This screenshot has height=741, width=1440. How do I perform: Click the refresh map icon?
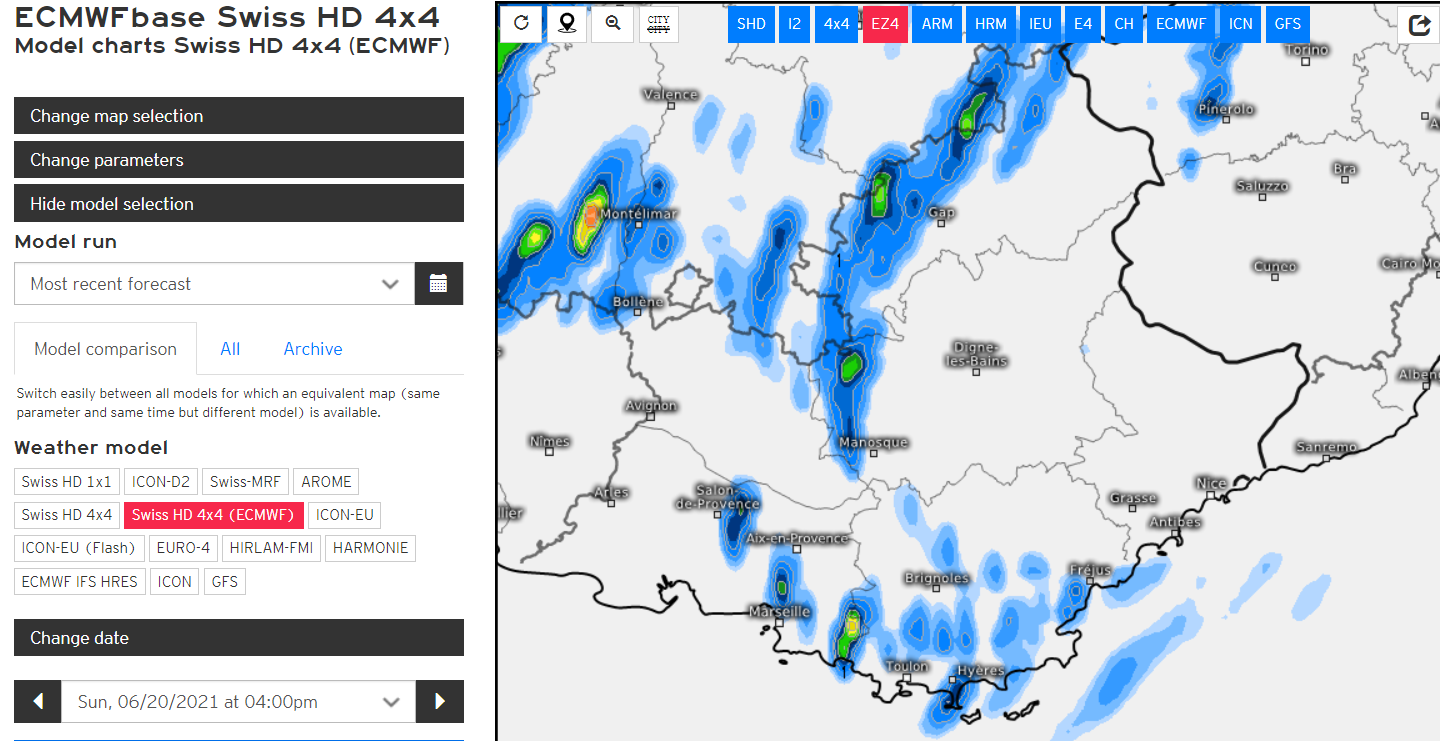point(521,23)
